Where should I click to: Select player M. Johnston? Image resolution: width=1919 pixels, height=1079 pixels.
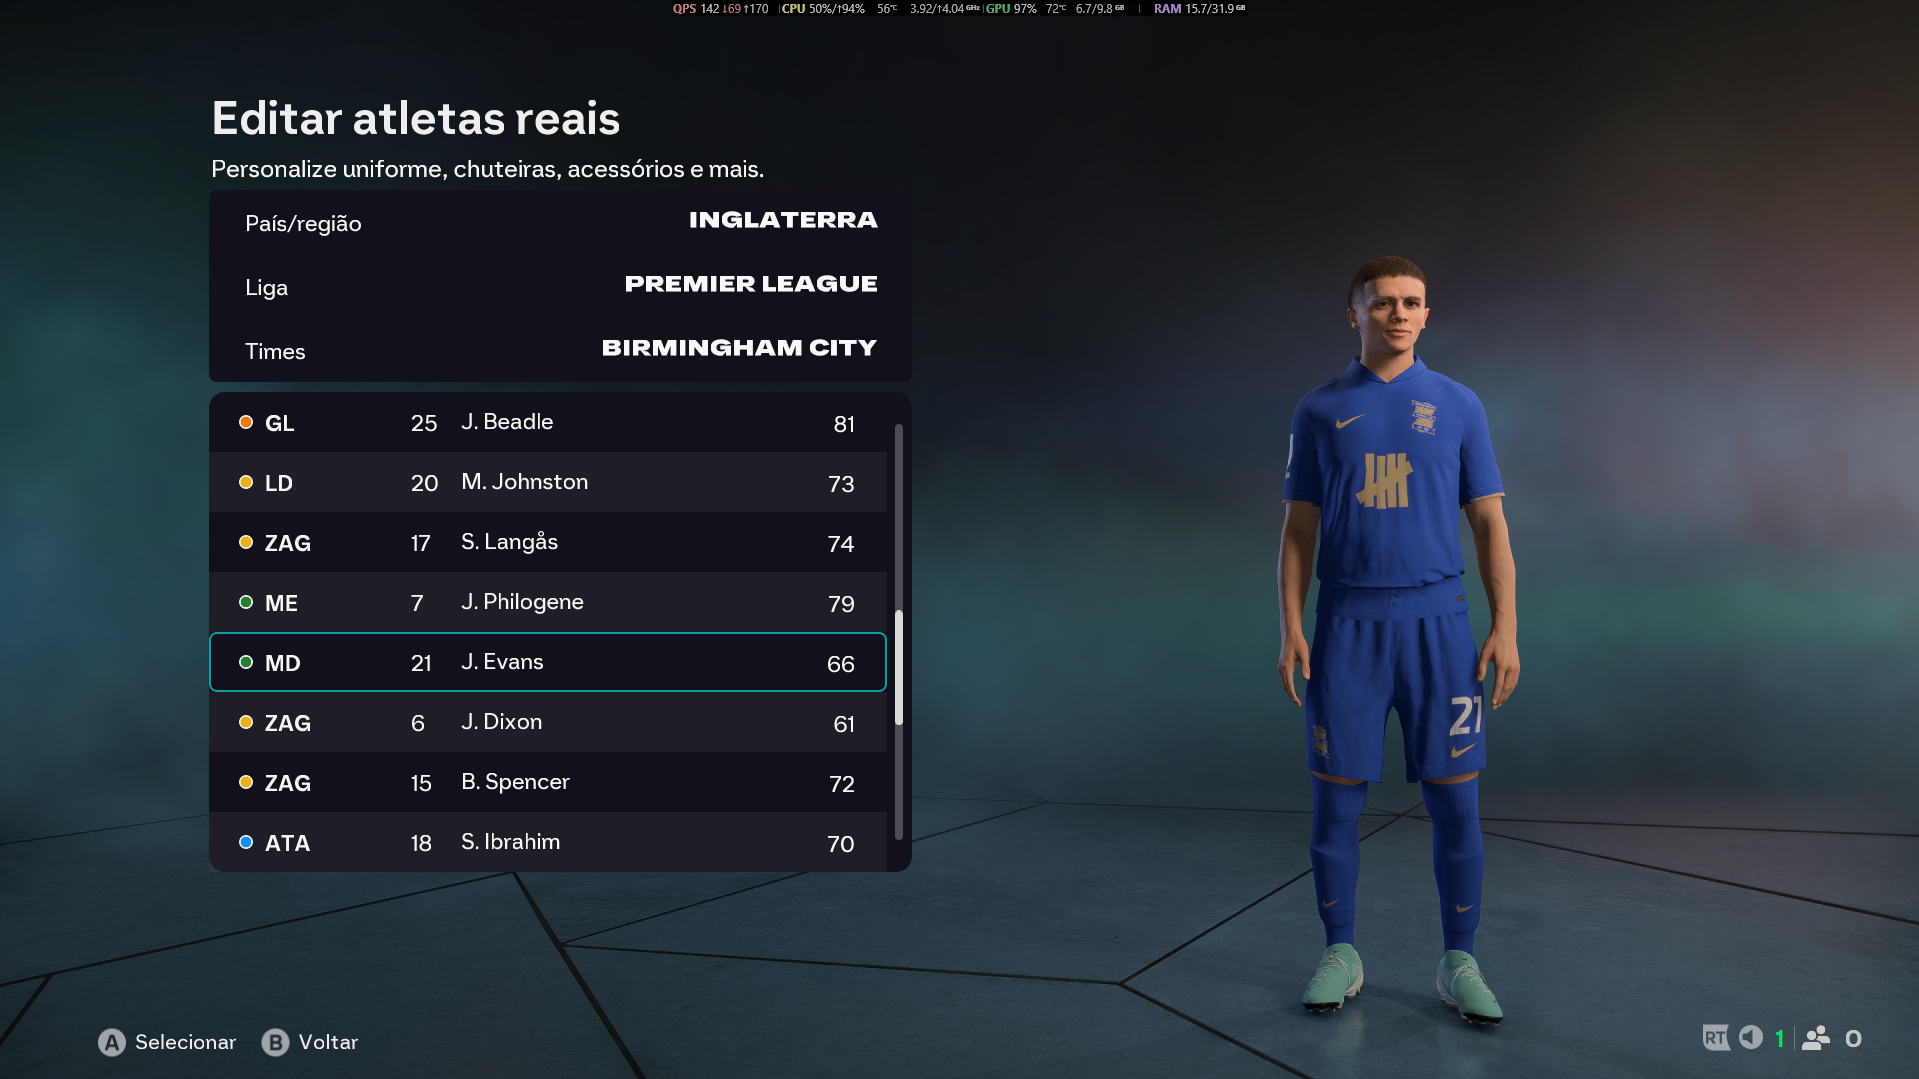[548, 482]
